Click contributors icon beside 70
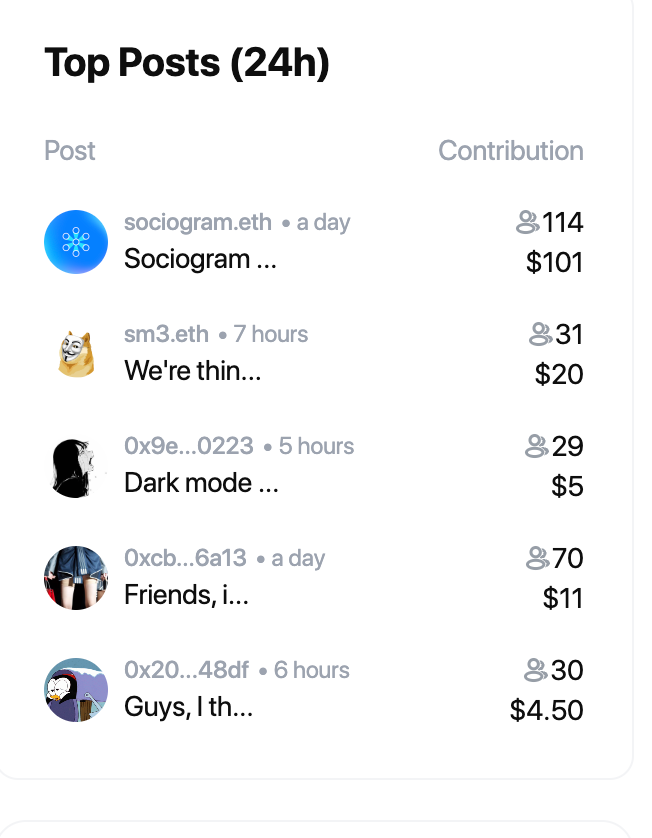This screenshot has height=838, width=652. (537, 558)
